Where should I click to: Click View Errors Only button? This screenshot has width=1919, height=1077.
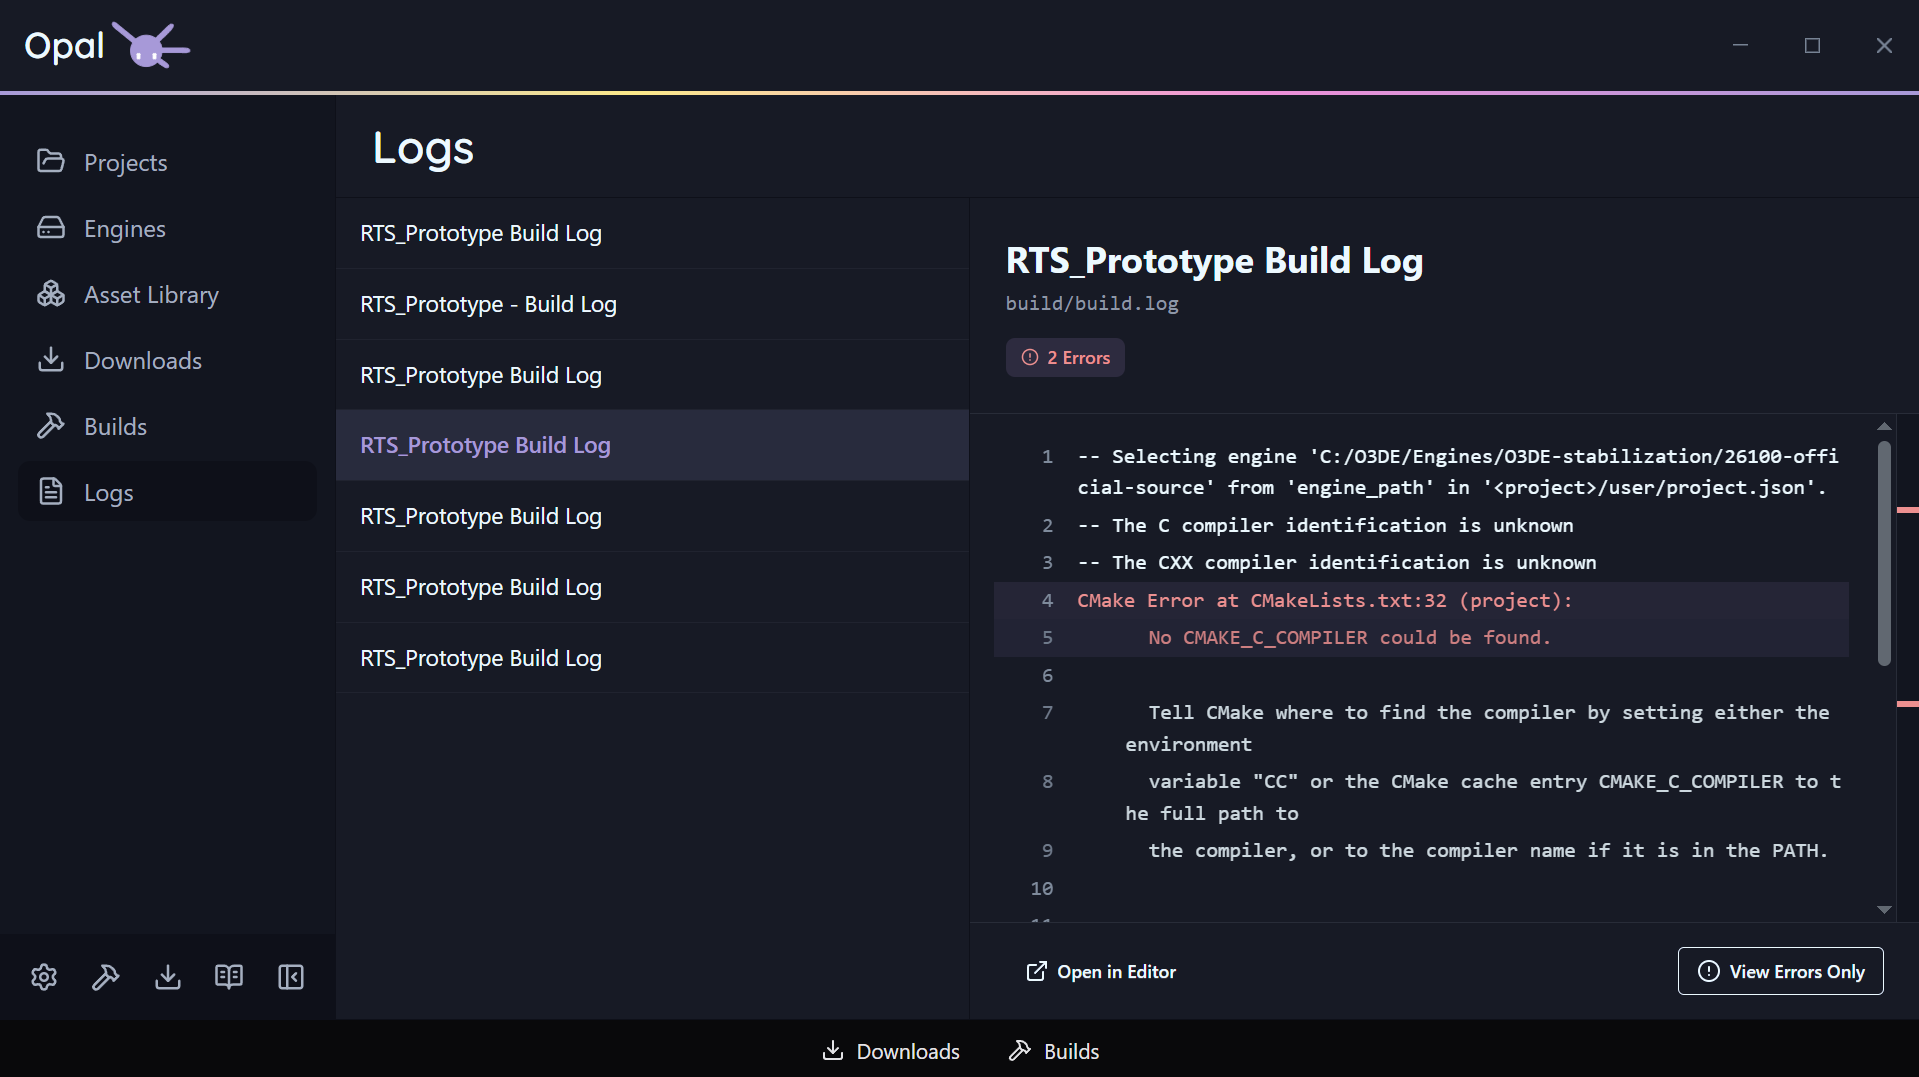[x=1780, y=971]
